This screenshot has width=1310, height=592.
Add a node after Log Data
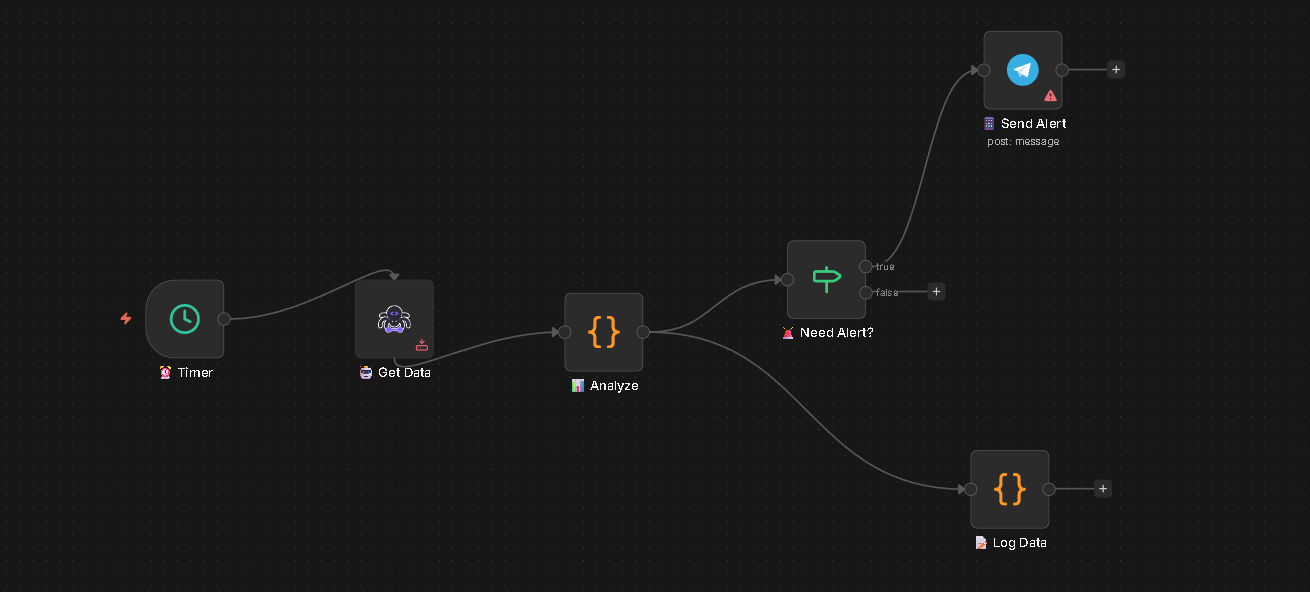1102,488
